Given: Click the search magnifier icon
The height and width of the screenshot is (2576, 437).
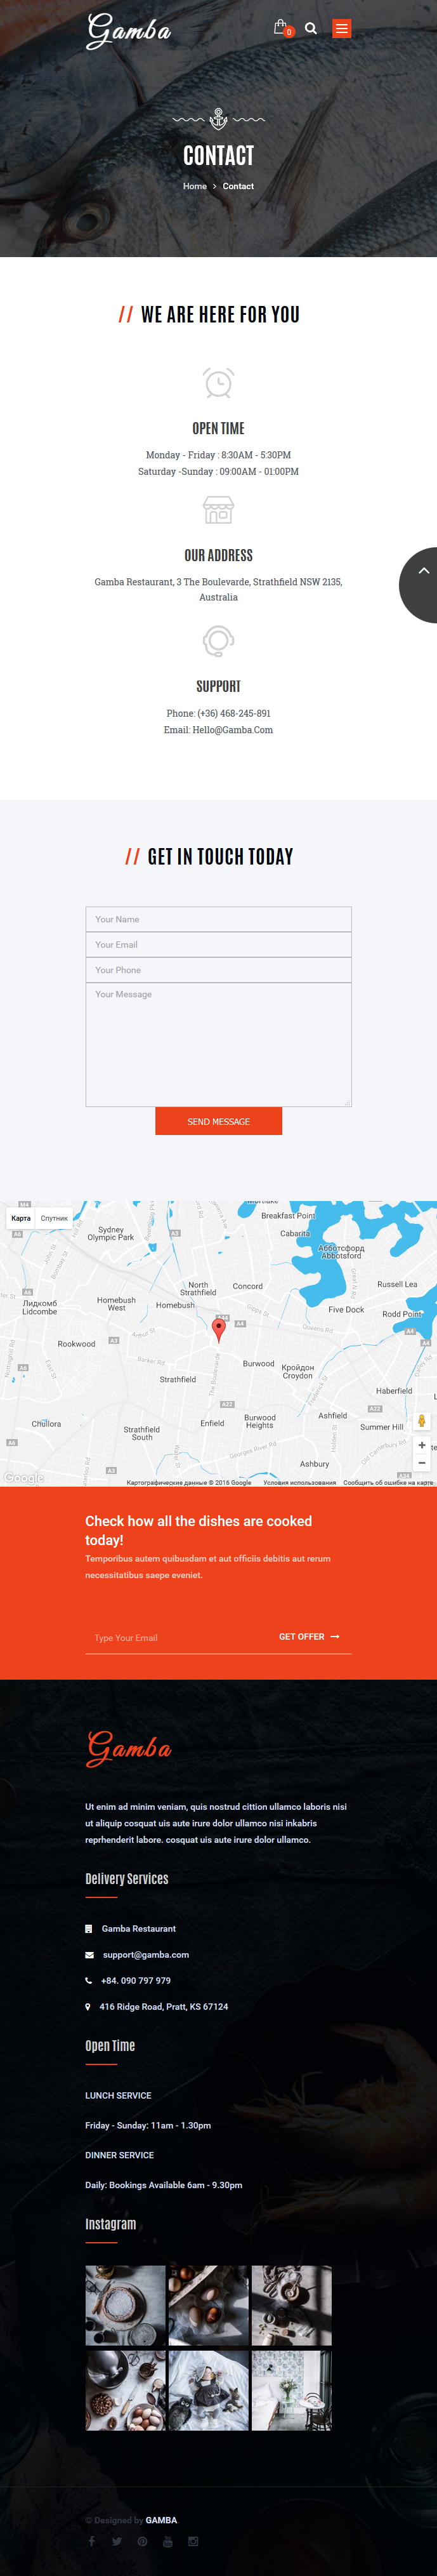Looking at the screenshot, I should (311, 28).
